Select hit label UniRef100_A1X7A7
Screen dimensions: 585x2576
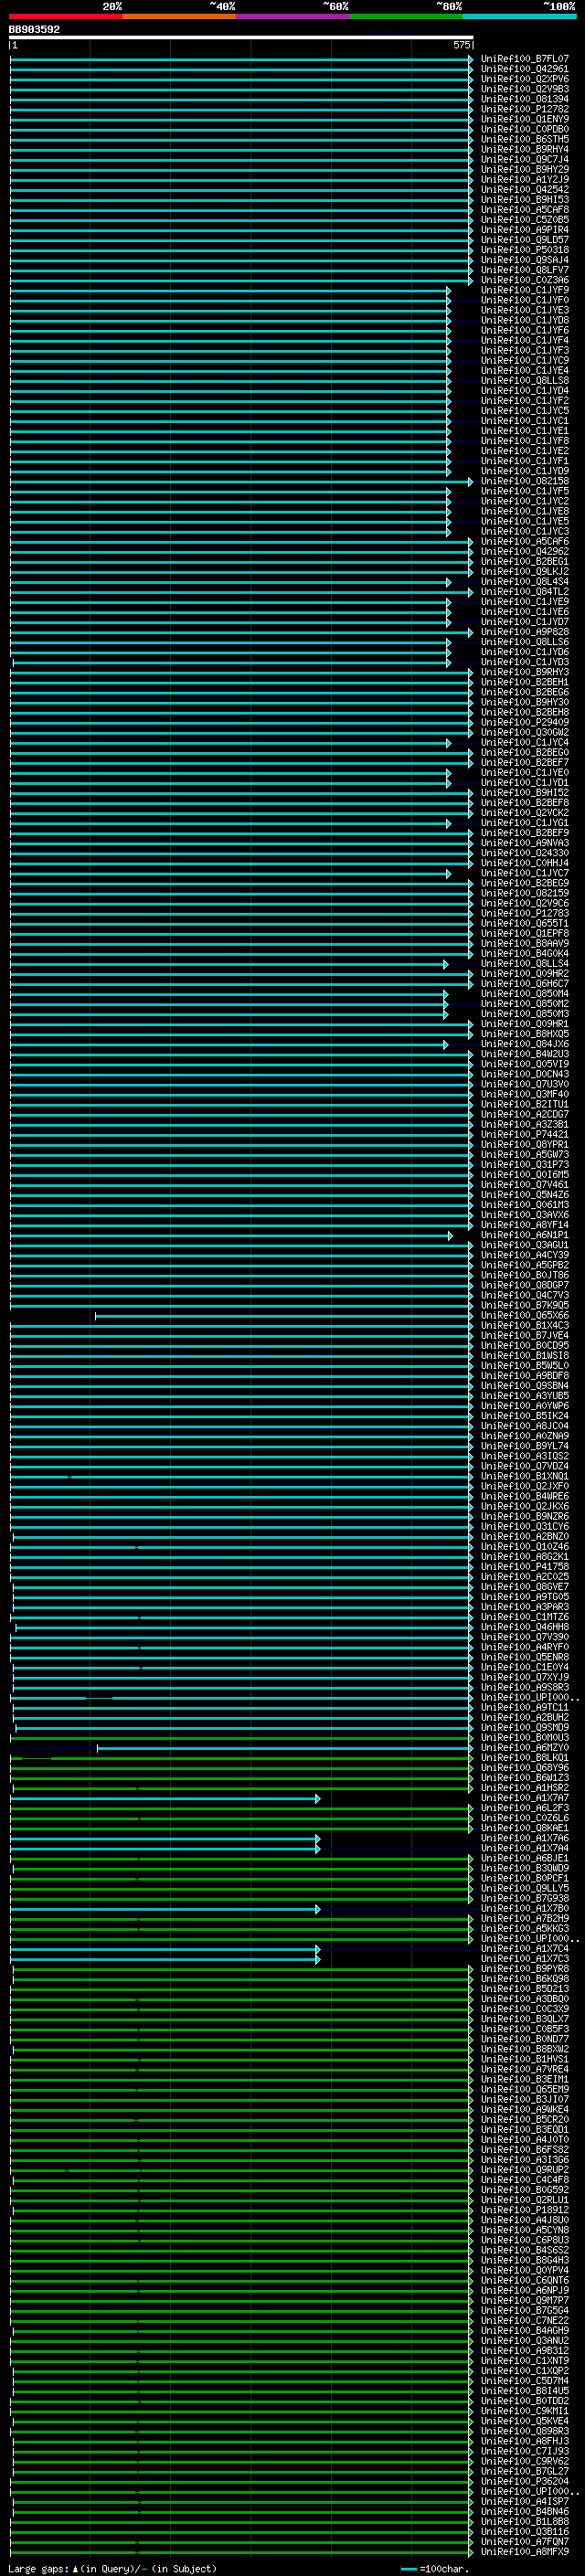coord(524,1797)
